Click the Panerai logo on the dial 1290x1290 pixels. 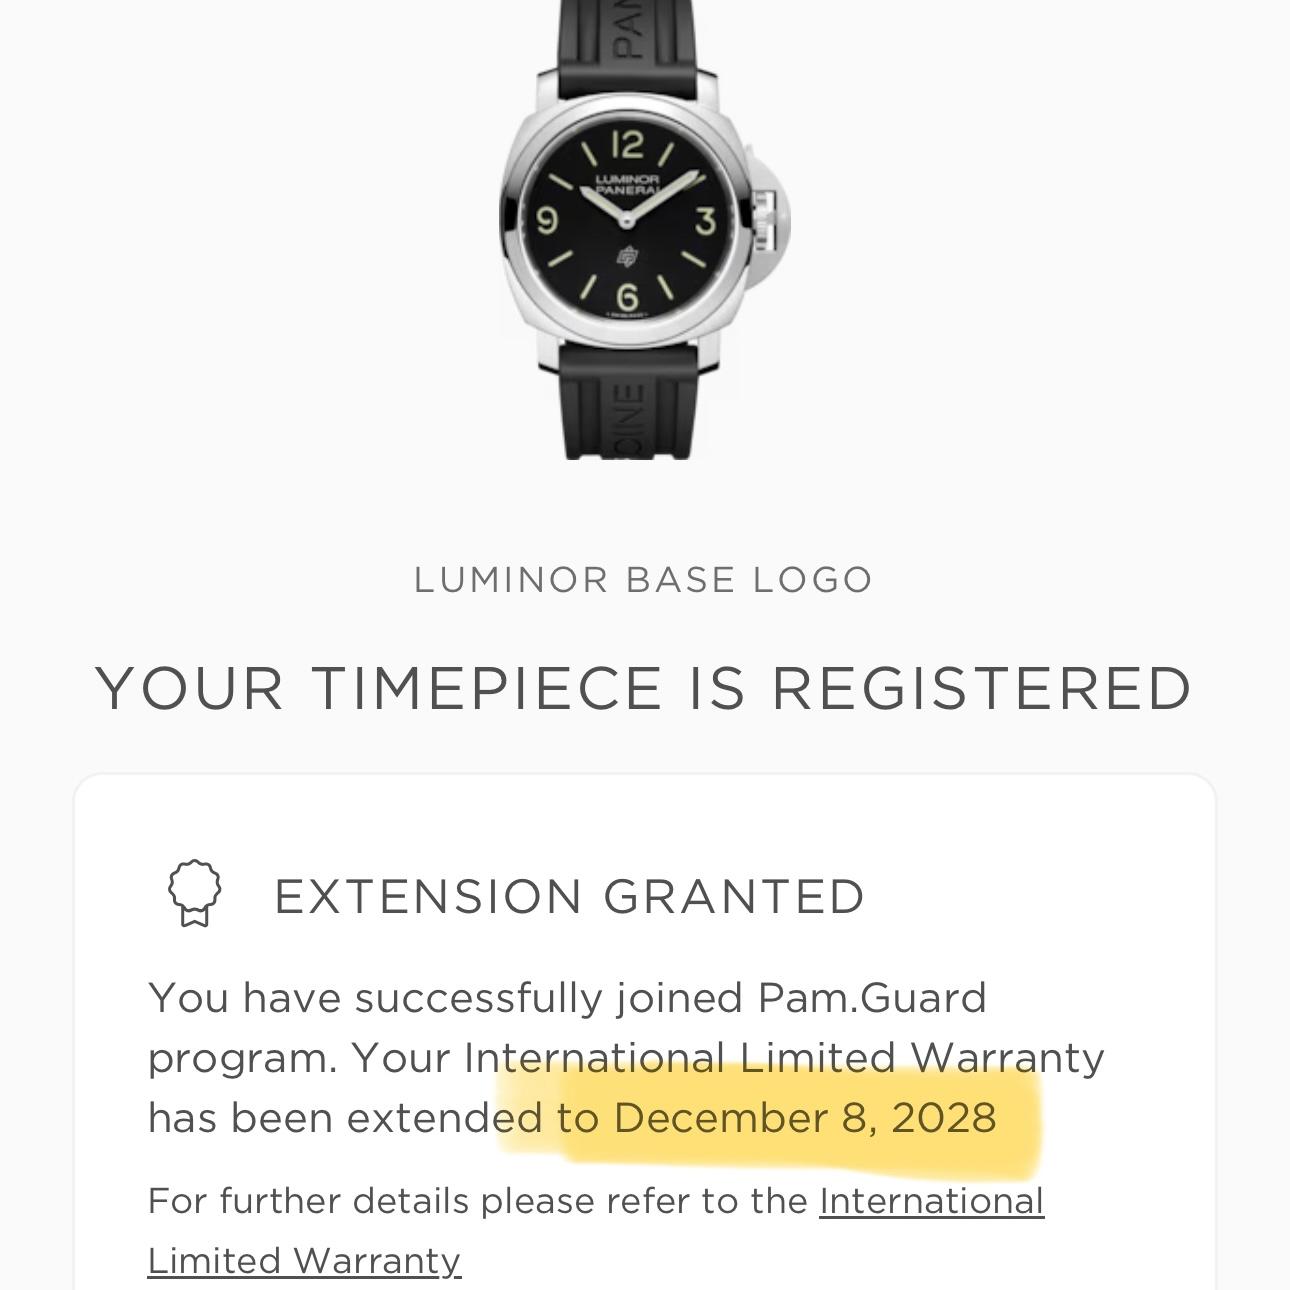click(626, 256)
